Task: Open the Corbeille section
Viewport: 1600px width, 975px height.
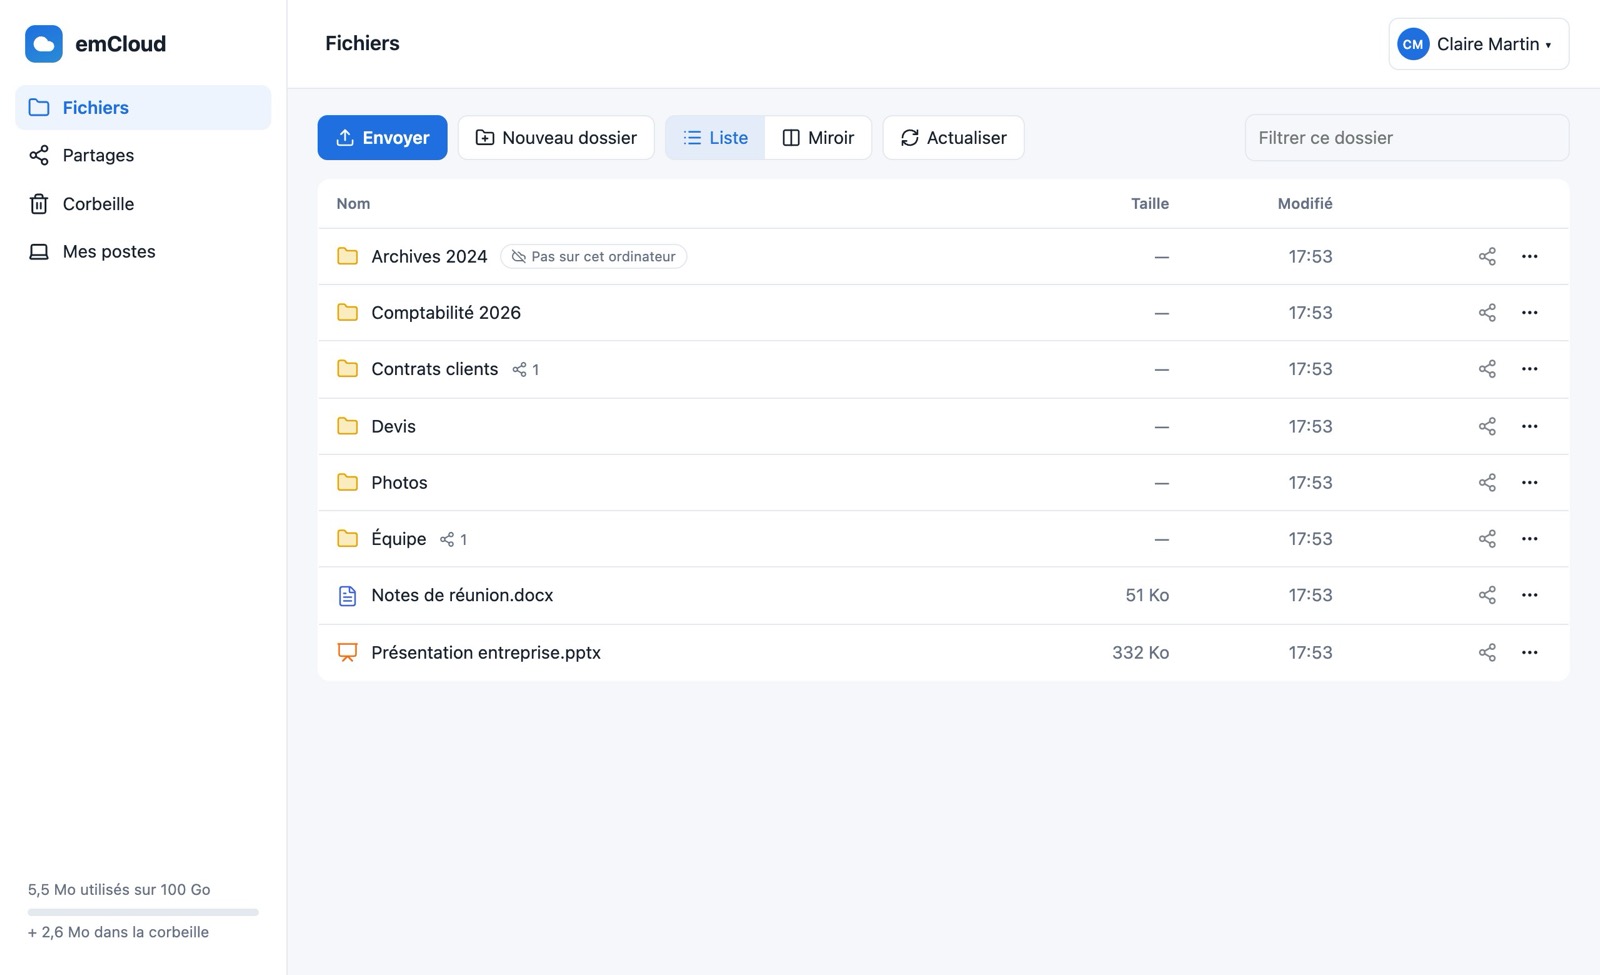Action: [143, 203]
